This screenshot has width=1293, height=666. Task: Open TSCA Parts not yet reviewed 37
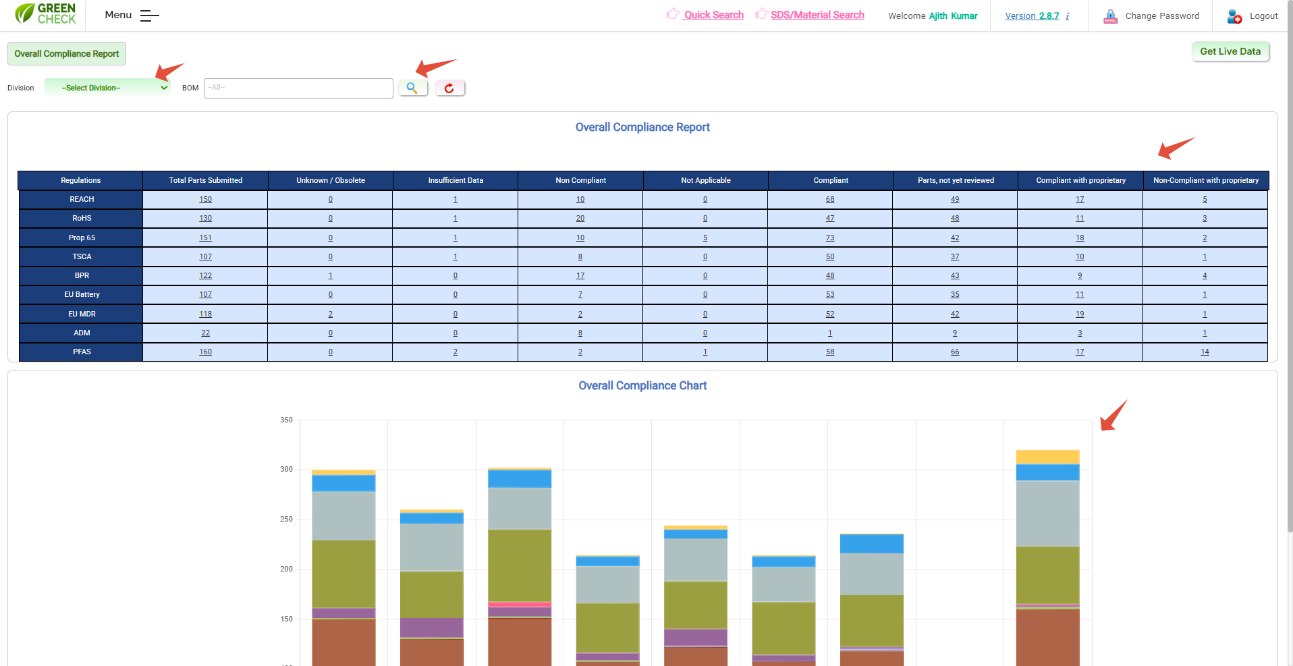coord(955,256)
